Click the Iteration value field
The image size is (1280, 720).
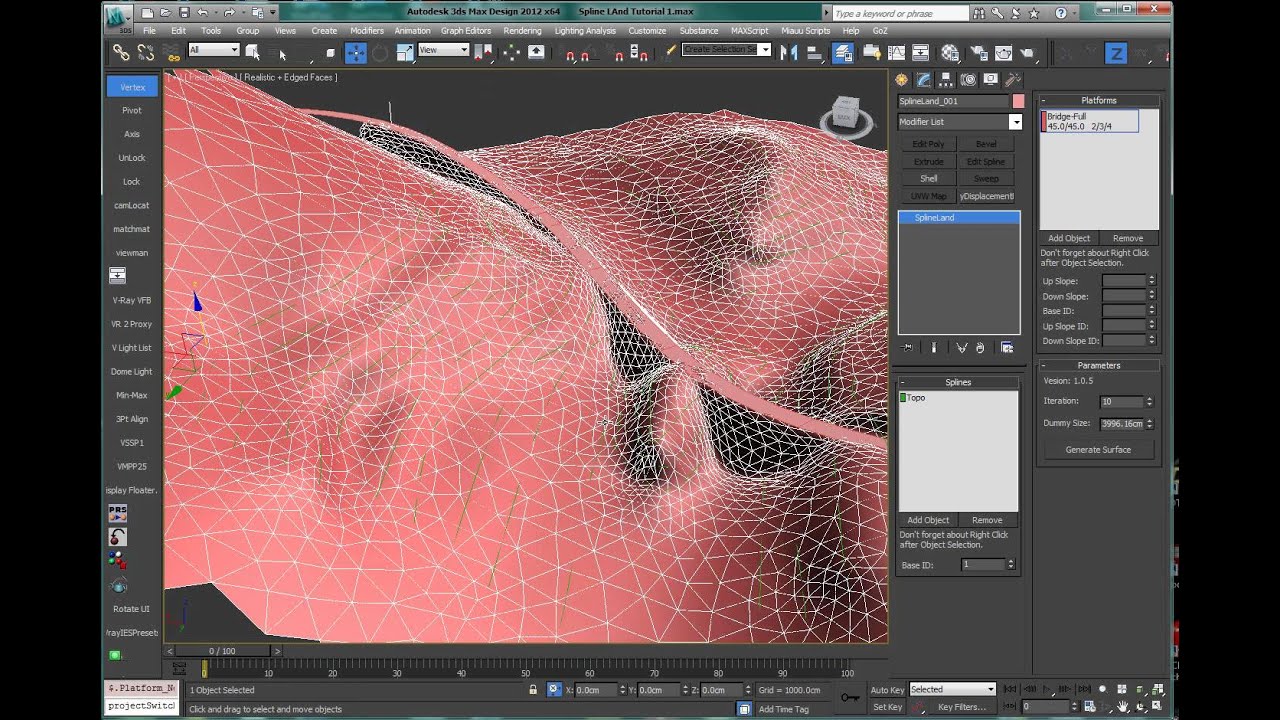(1121, 401)
